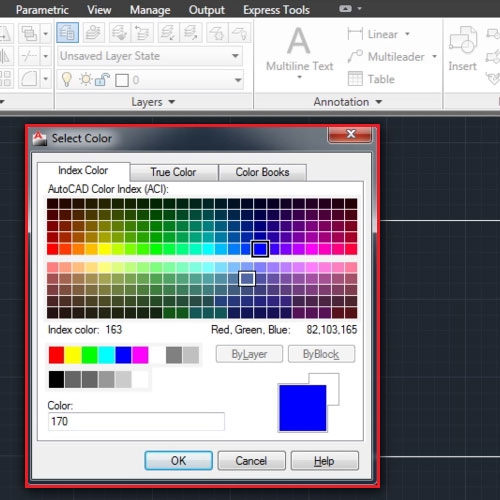The image size is (500, 500).
Task: Switch to the True Color tab
Action: click(174, 172)
